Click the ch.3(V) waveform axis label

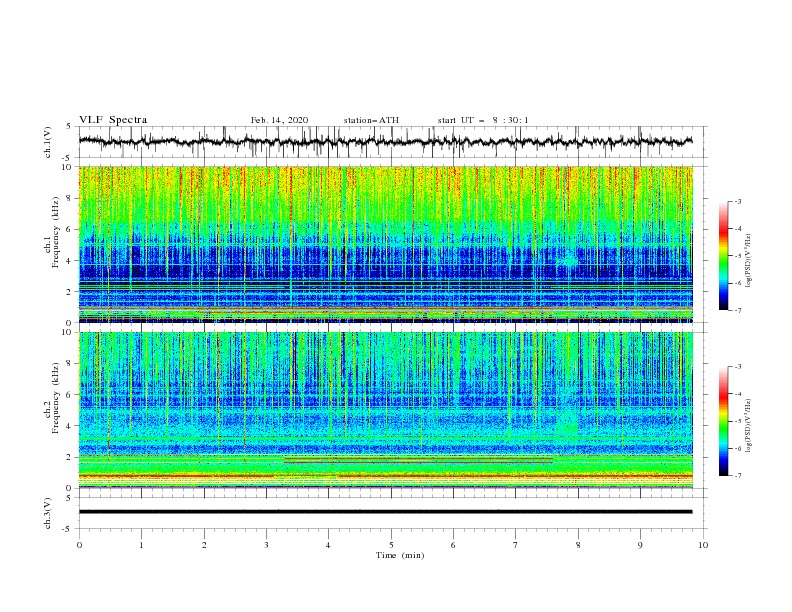click(x=48, y=513)
